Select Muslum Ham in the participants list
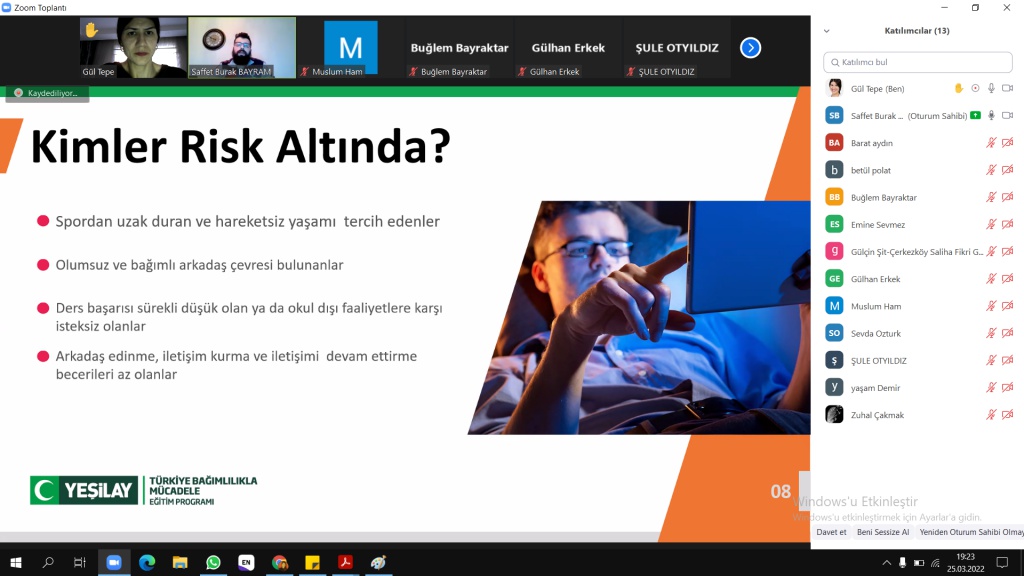Viewport: 1024px width, 576px height. click(876, 306)
